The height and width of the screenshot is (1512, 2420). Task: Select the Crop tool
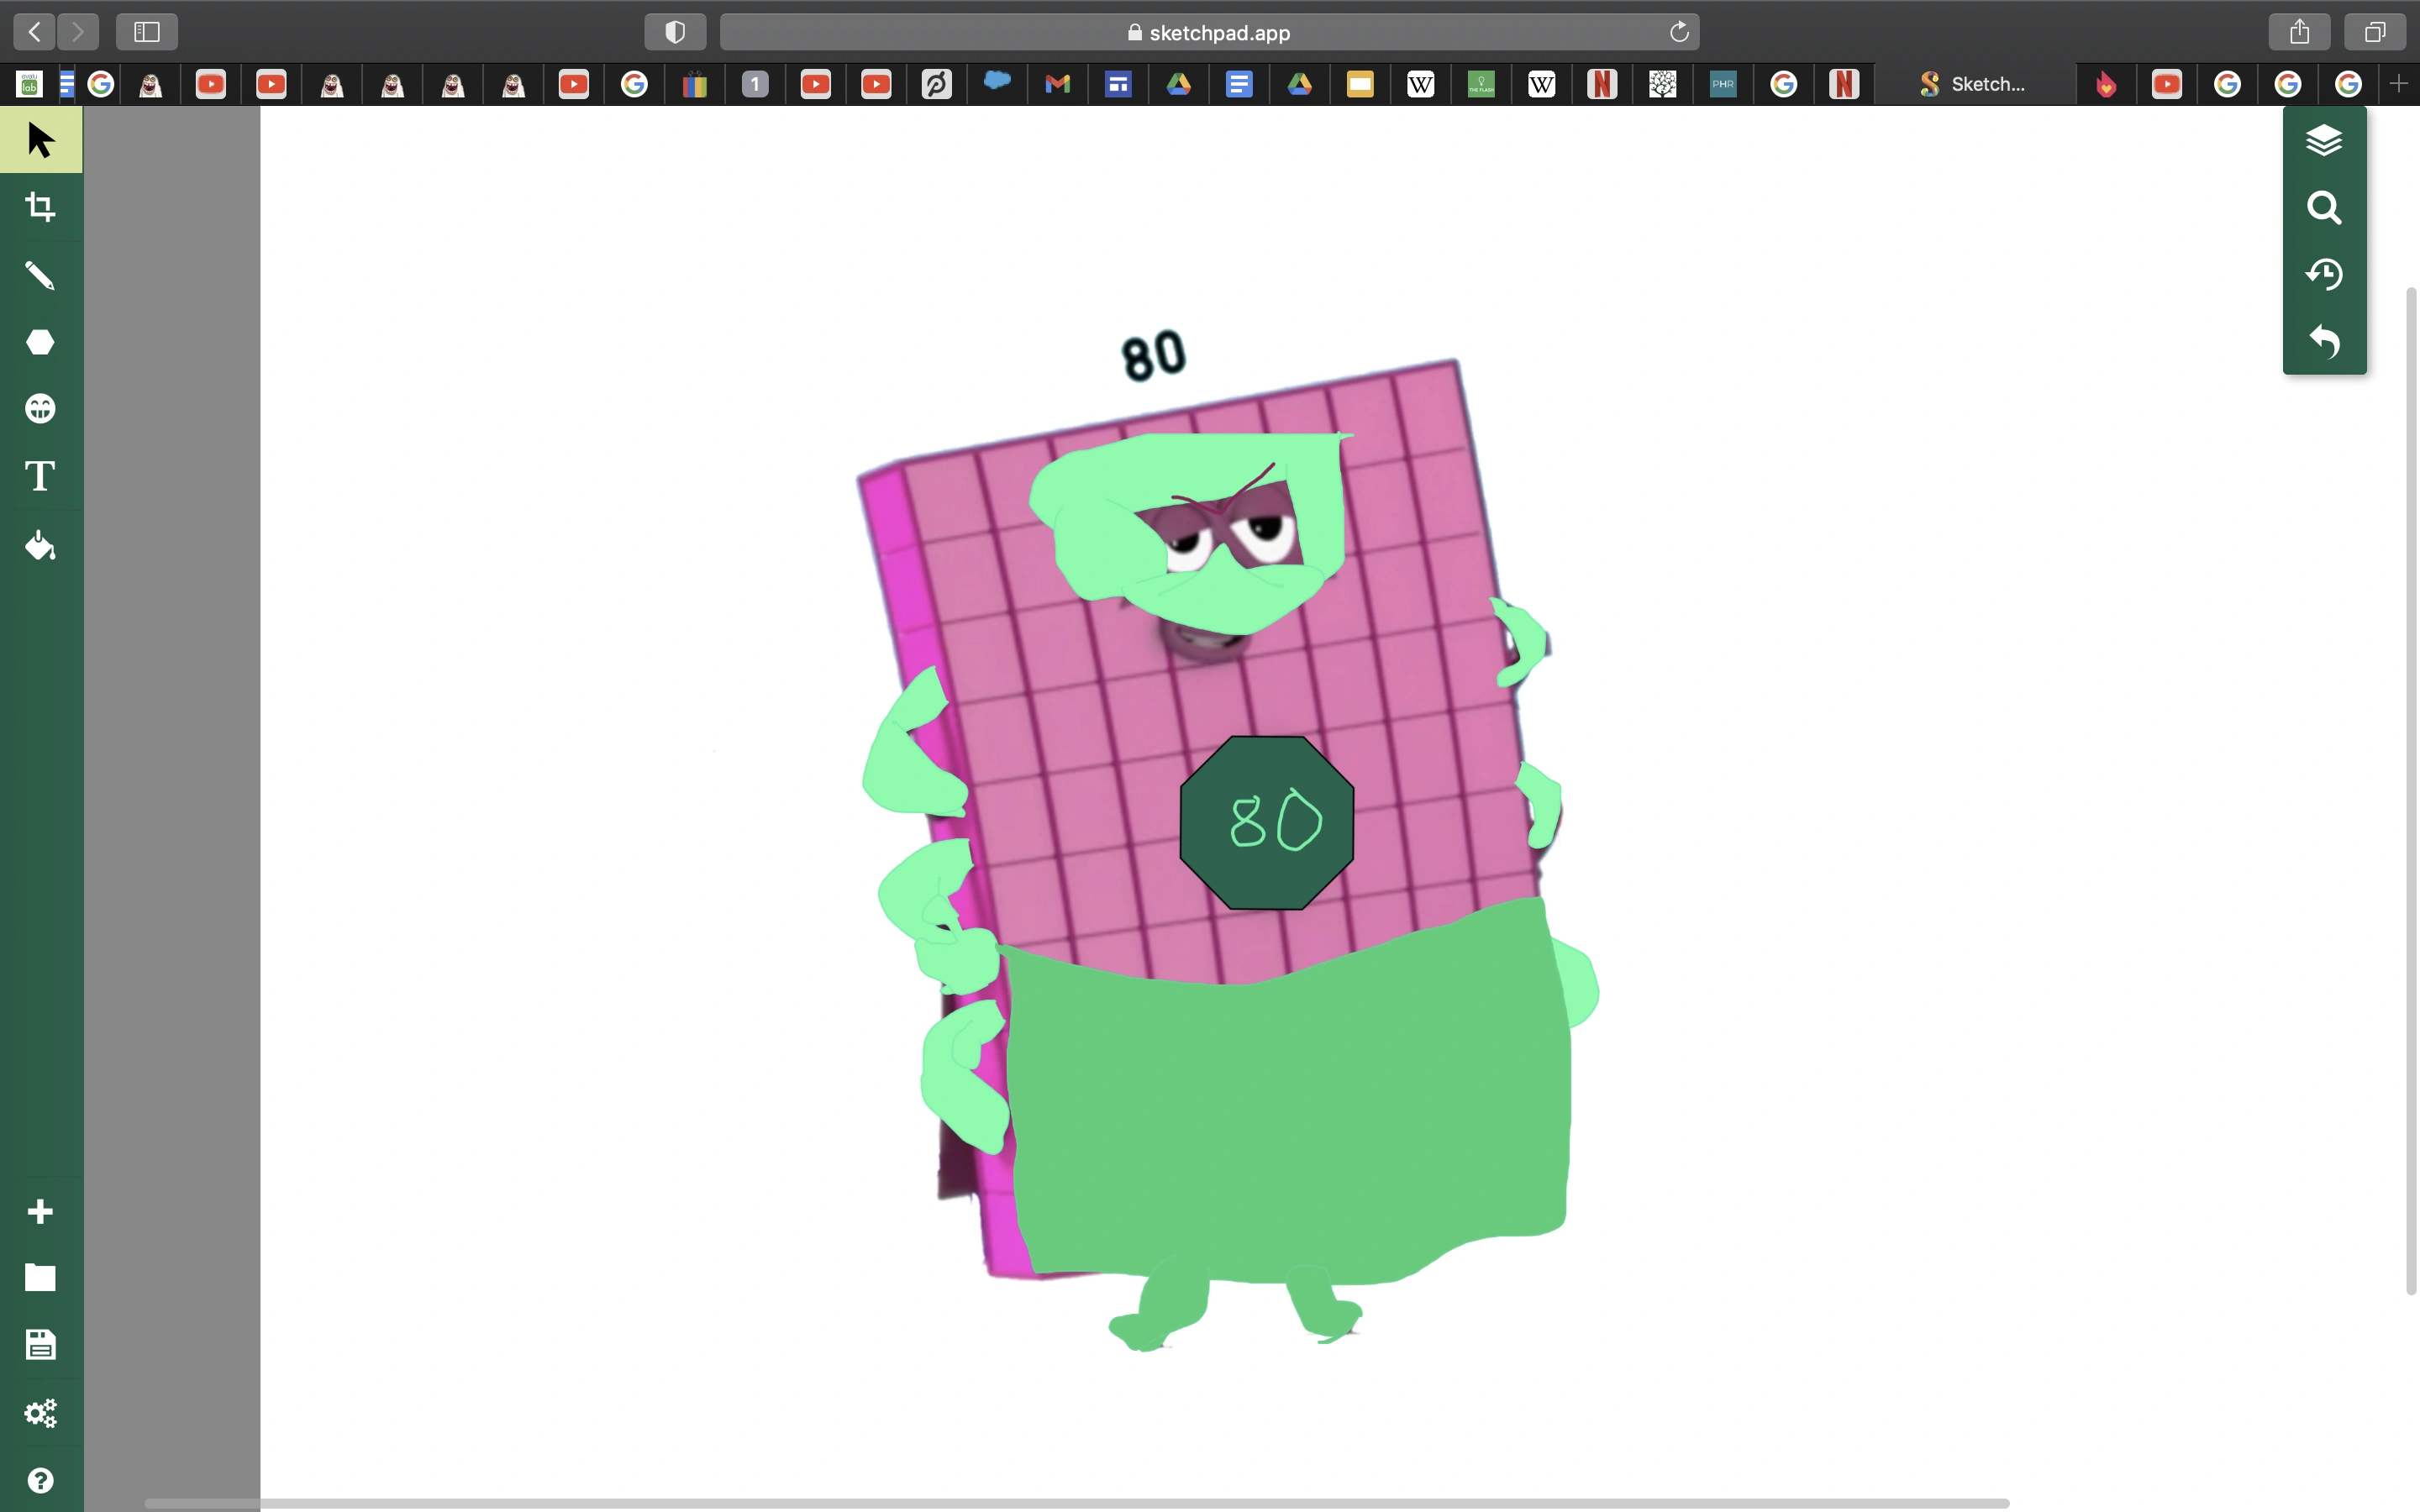pyautogui.click(x=40, y=207)
